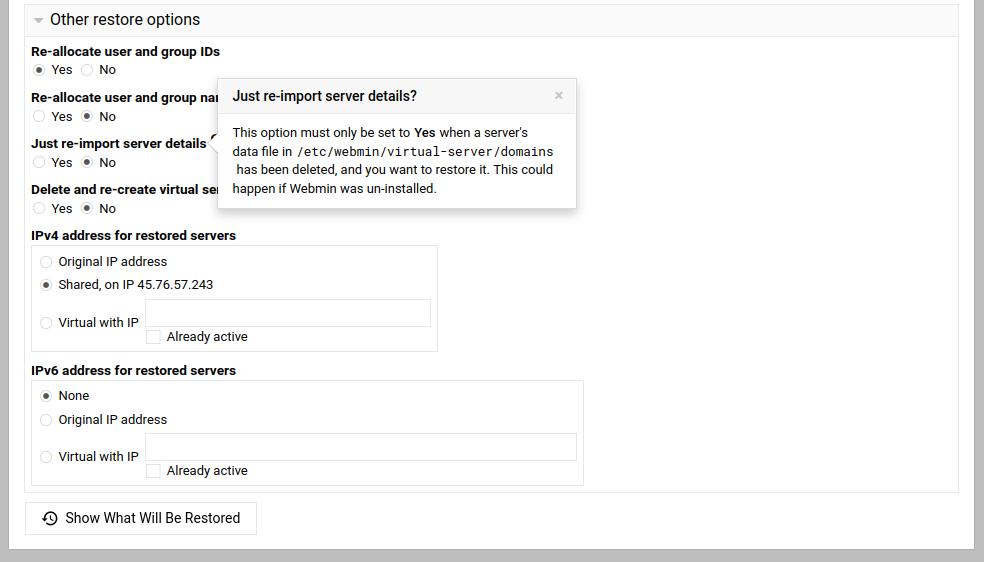
Task: Select Original IP address under IPv4
Action: [x=46, y=262]
